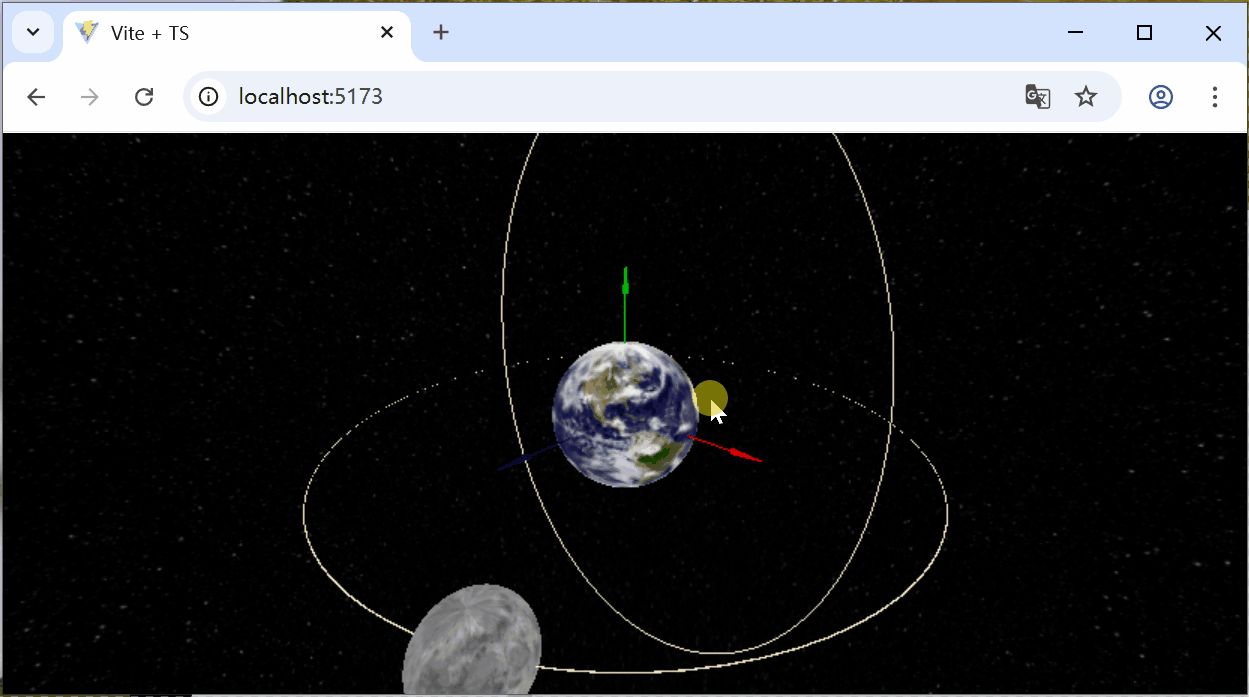Screen dimensions: 1249x697
Task: Close the Vite + TS tab
Action: point(387,33)
